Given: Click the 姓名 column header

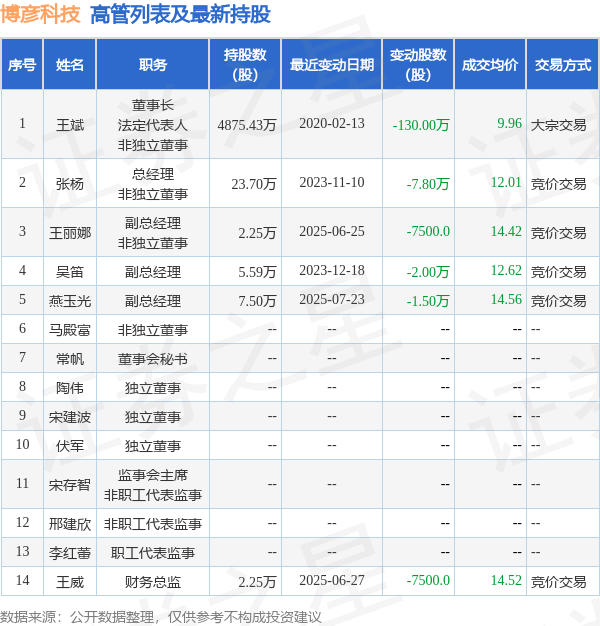Looking at the screenshot, I should tap(70, 65).
